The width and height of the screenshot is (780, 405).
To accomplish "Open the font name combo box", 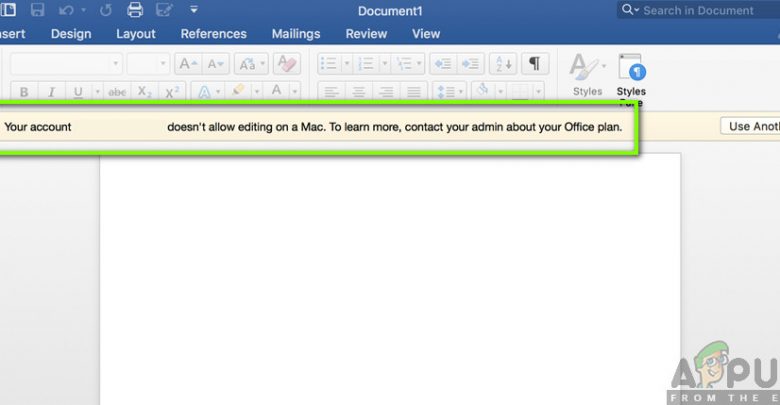I will (x=66, y=64).
